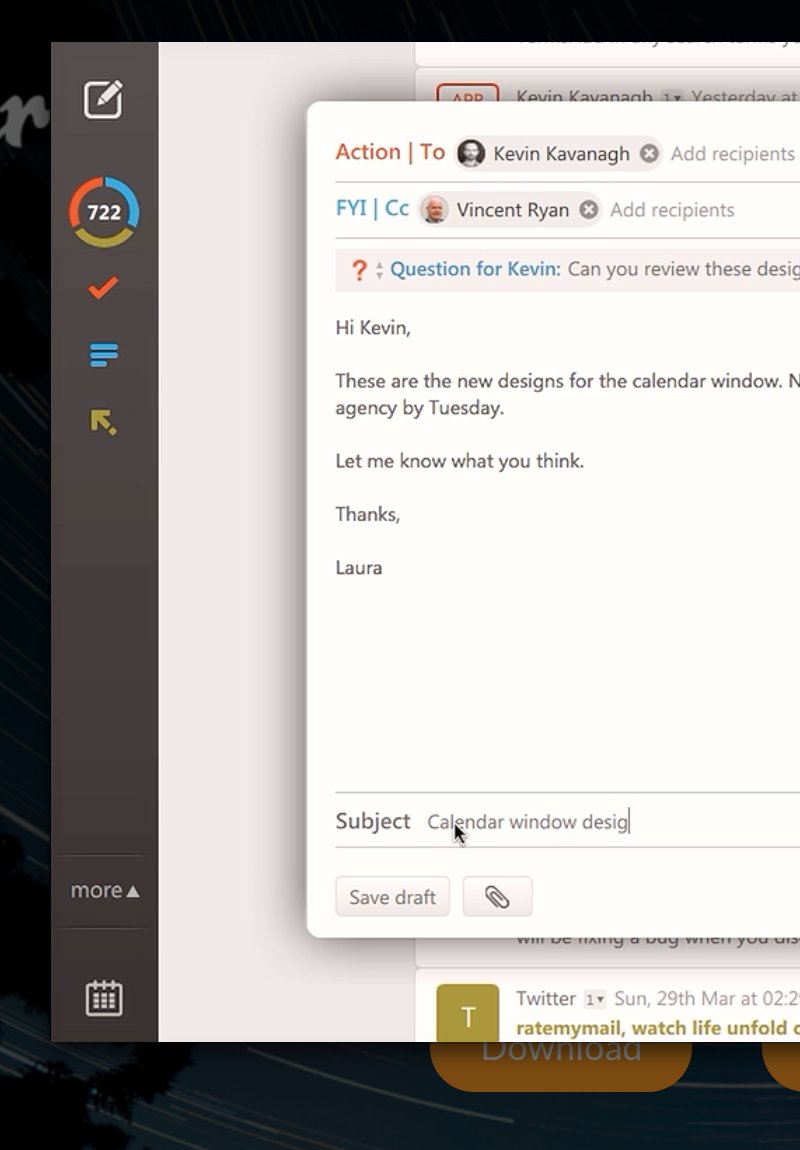Click Vincent Ryan's avatar photo
Viewport: 800px width, 1150px height.
[434, 210]
